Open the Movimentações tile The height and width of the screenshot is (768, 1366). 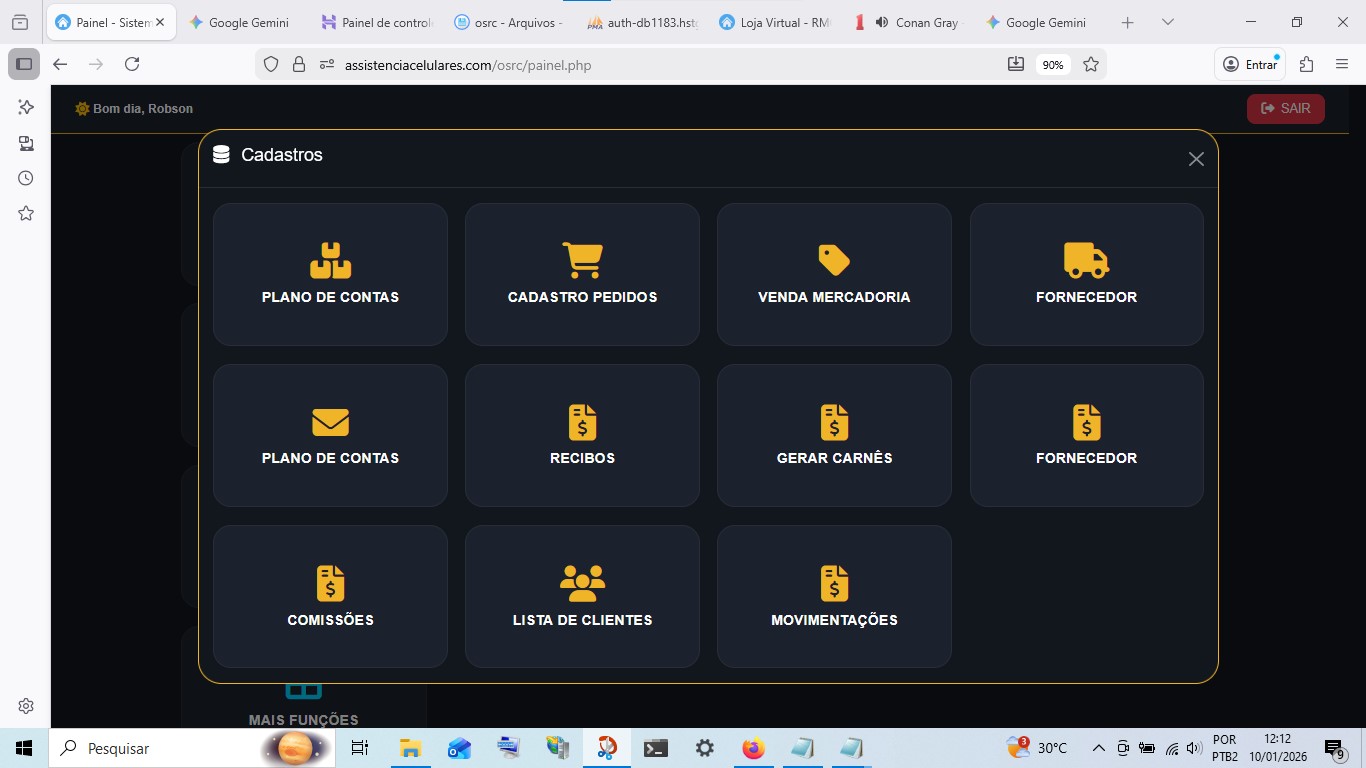[834, 597]
